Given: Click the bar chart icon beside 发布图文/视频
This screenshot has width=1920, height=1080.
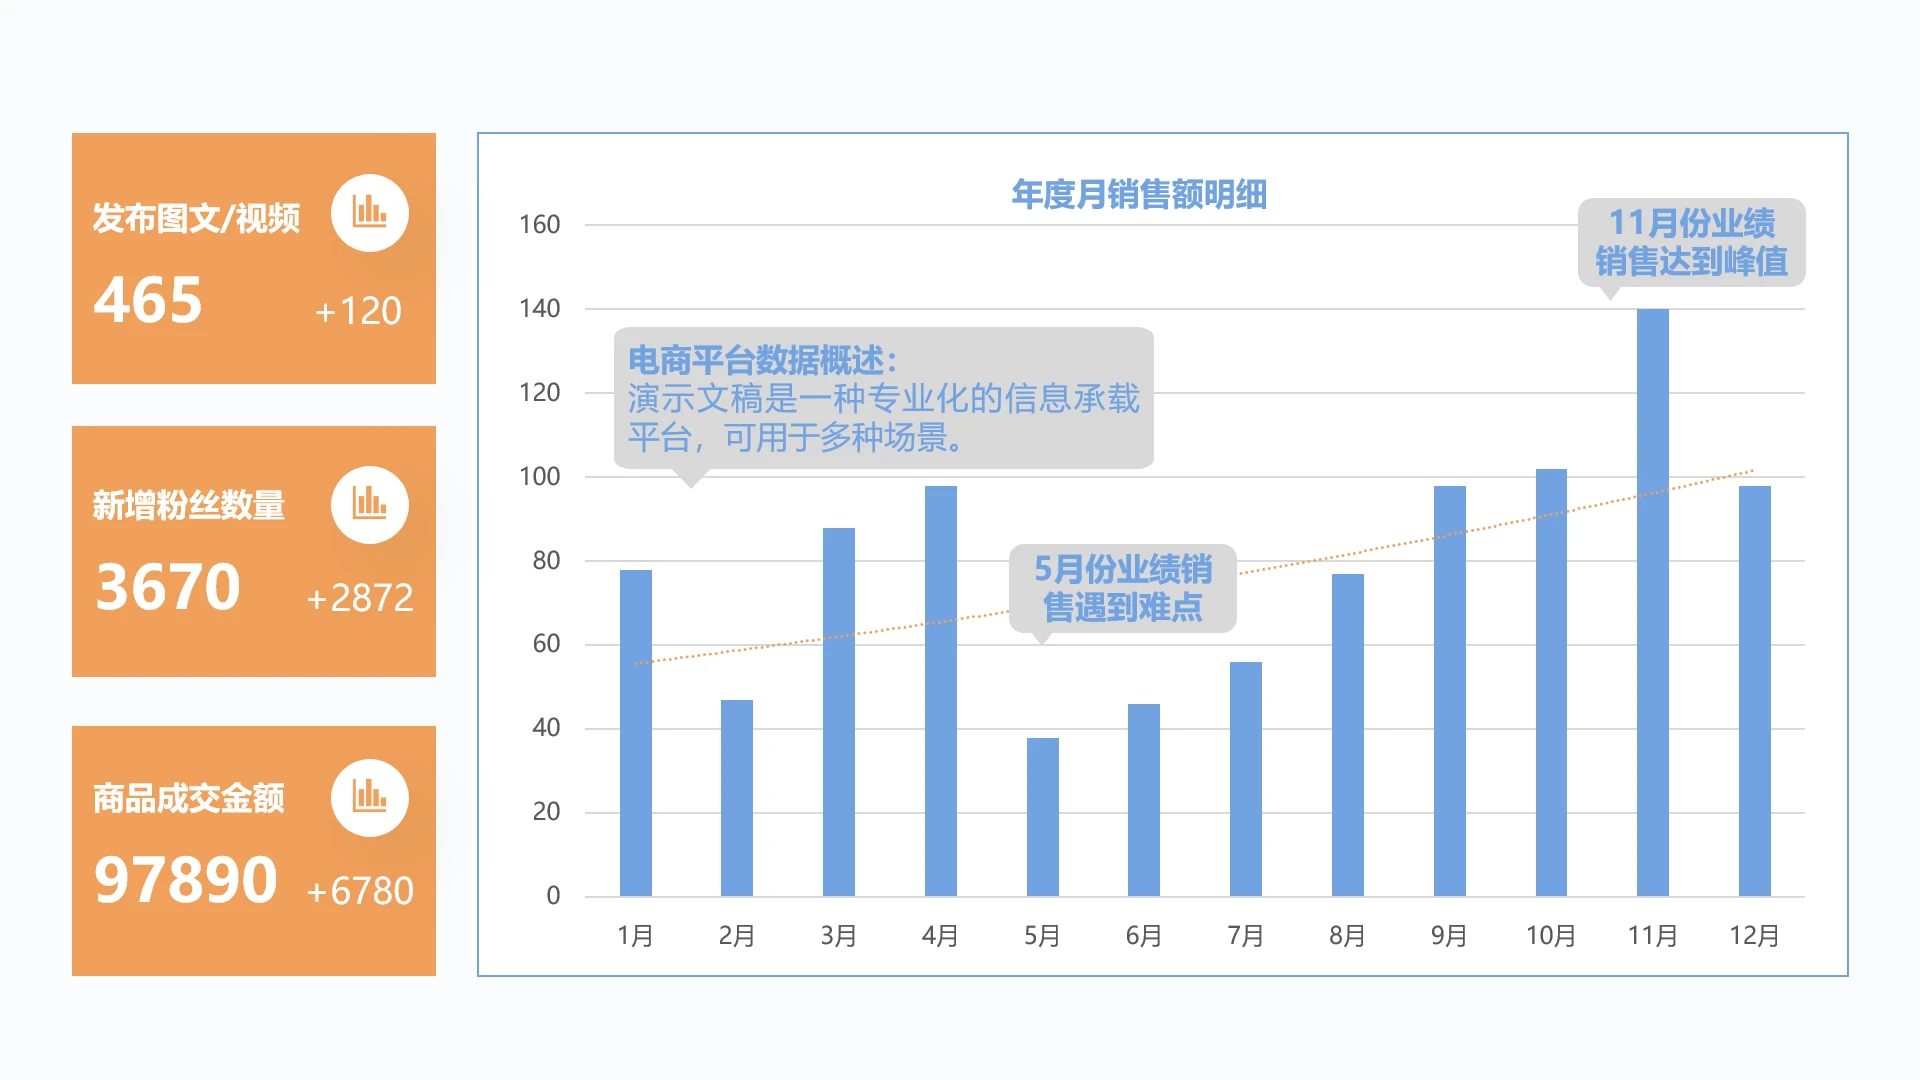Looking at the screenshot, I should pyautogui.click(x=370, y=213).
